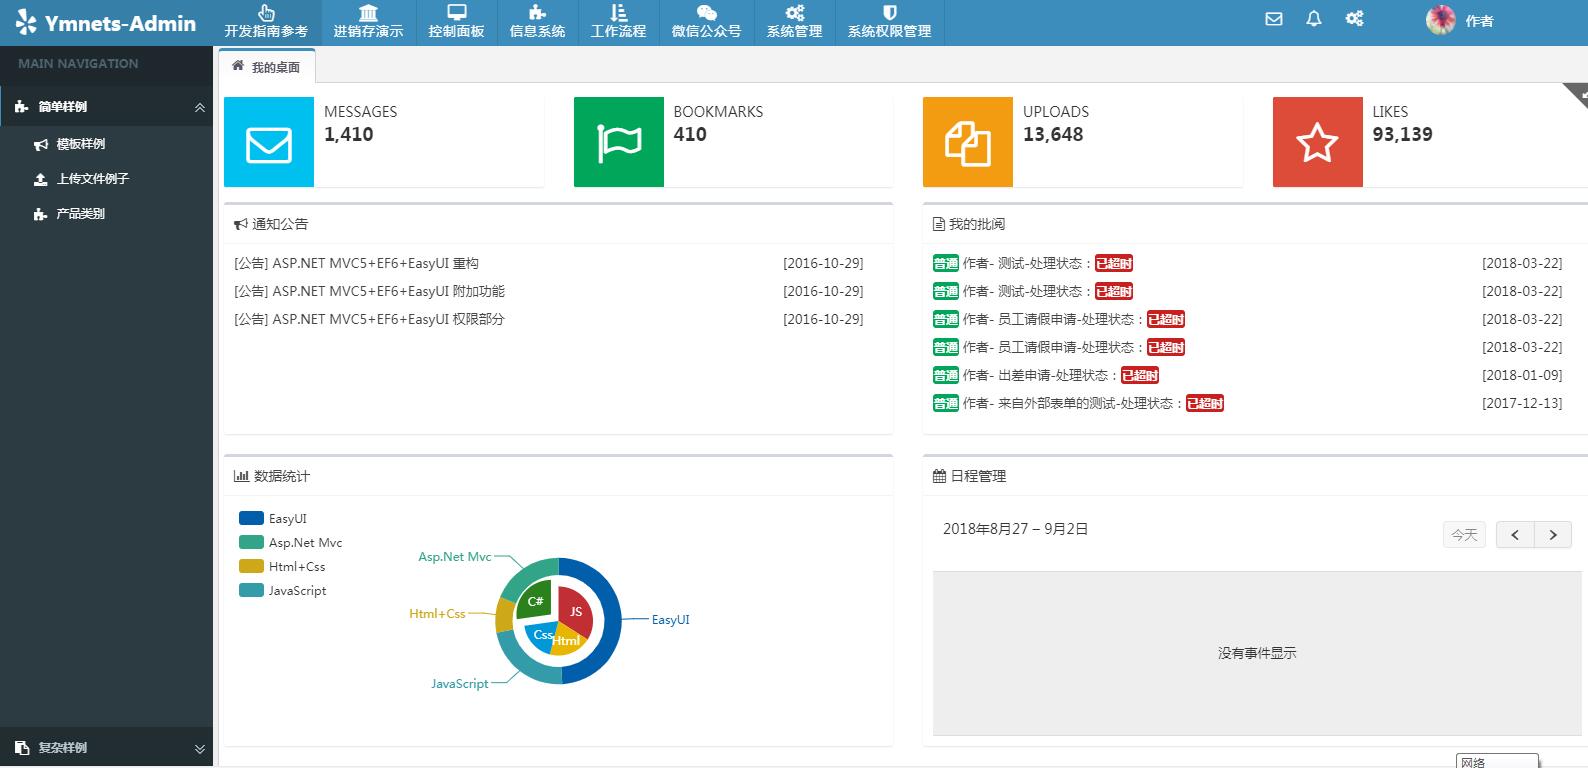Open the 出差申请 approval entry
Image resolution: width=1588 pixels, height=768 pixels.
coord(1039,376)
